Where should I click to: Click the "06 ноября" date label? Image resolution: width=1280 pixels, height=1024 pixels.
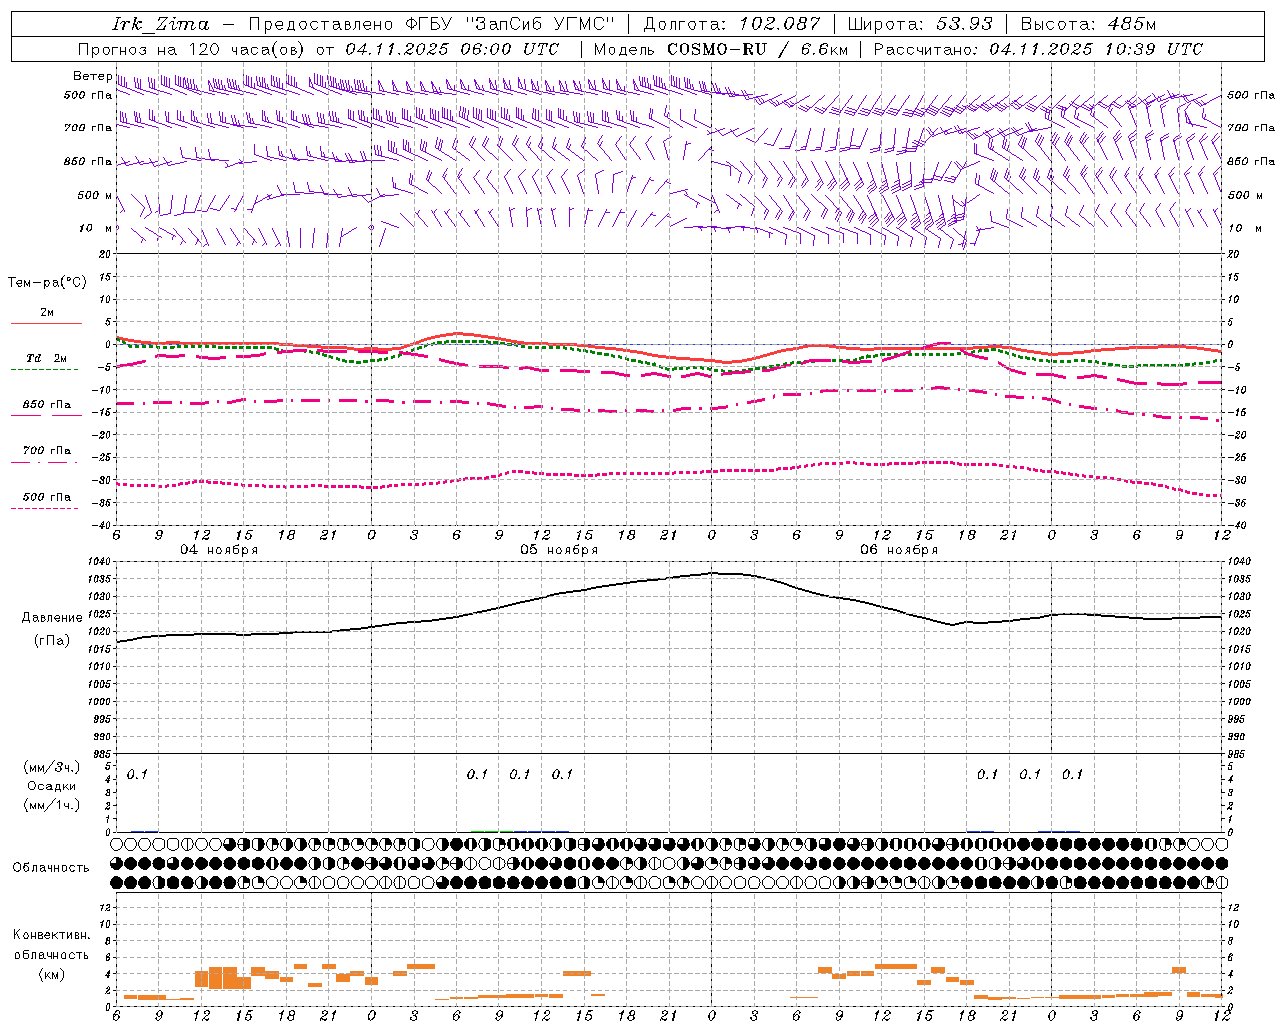(899, 550)
